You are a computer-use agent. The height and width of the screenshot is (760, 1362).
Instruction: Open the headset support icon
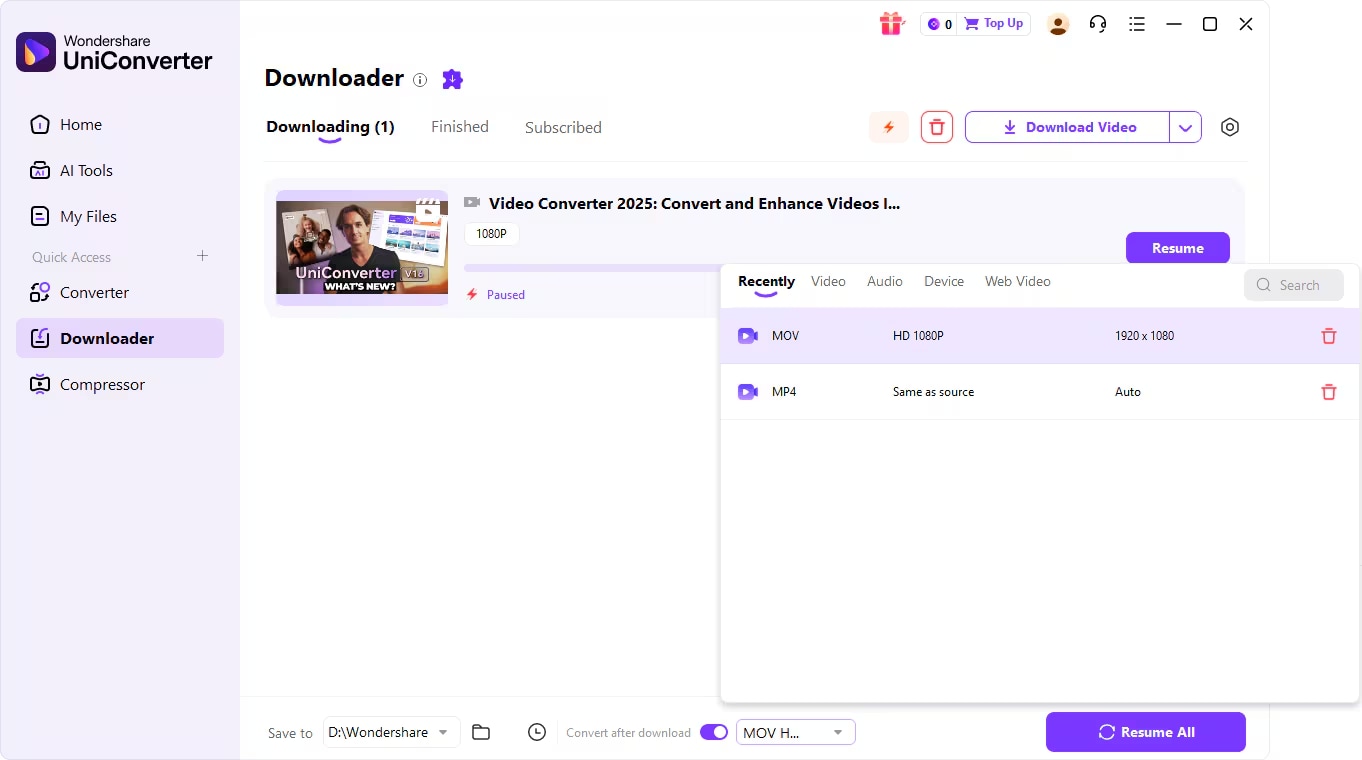pyautogui.click(x=1098, y=24)
